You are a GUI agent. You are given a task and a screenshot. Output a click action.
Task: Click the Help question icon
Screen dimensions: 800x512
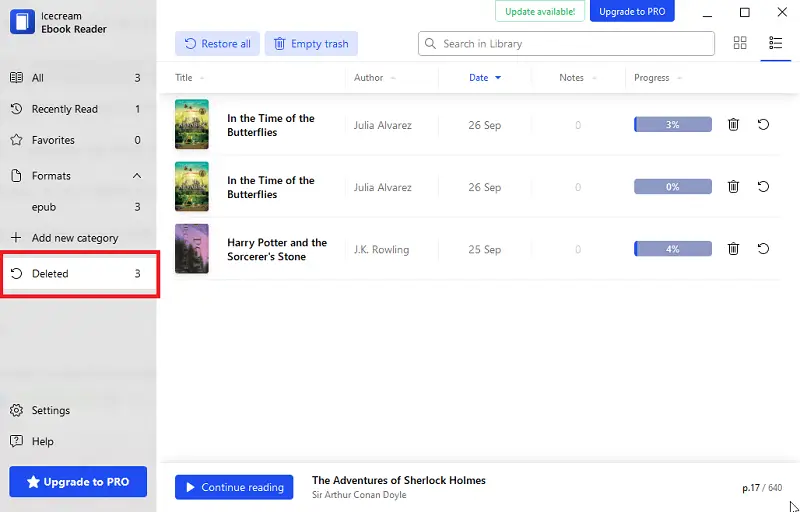pos(16,441)
